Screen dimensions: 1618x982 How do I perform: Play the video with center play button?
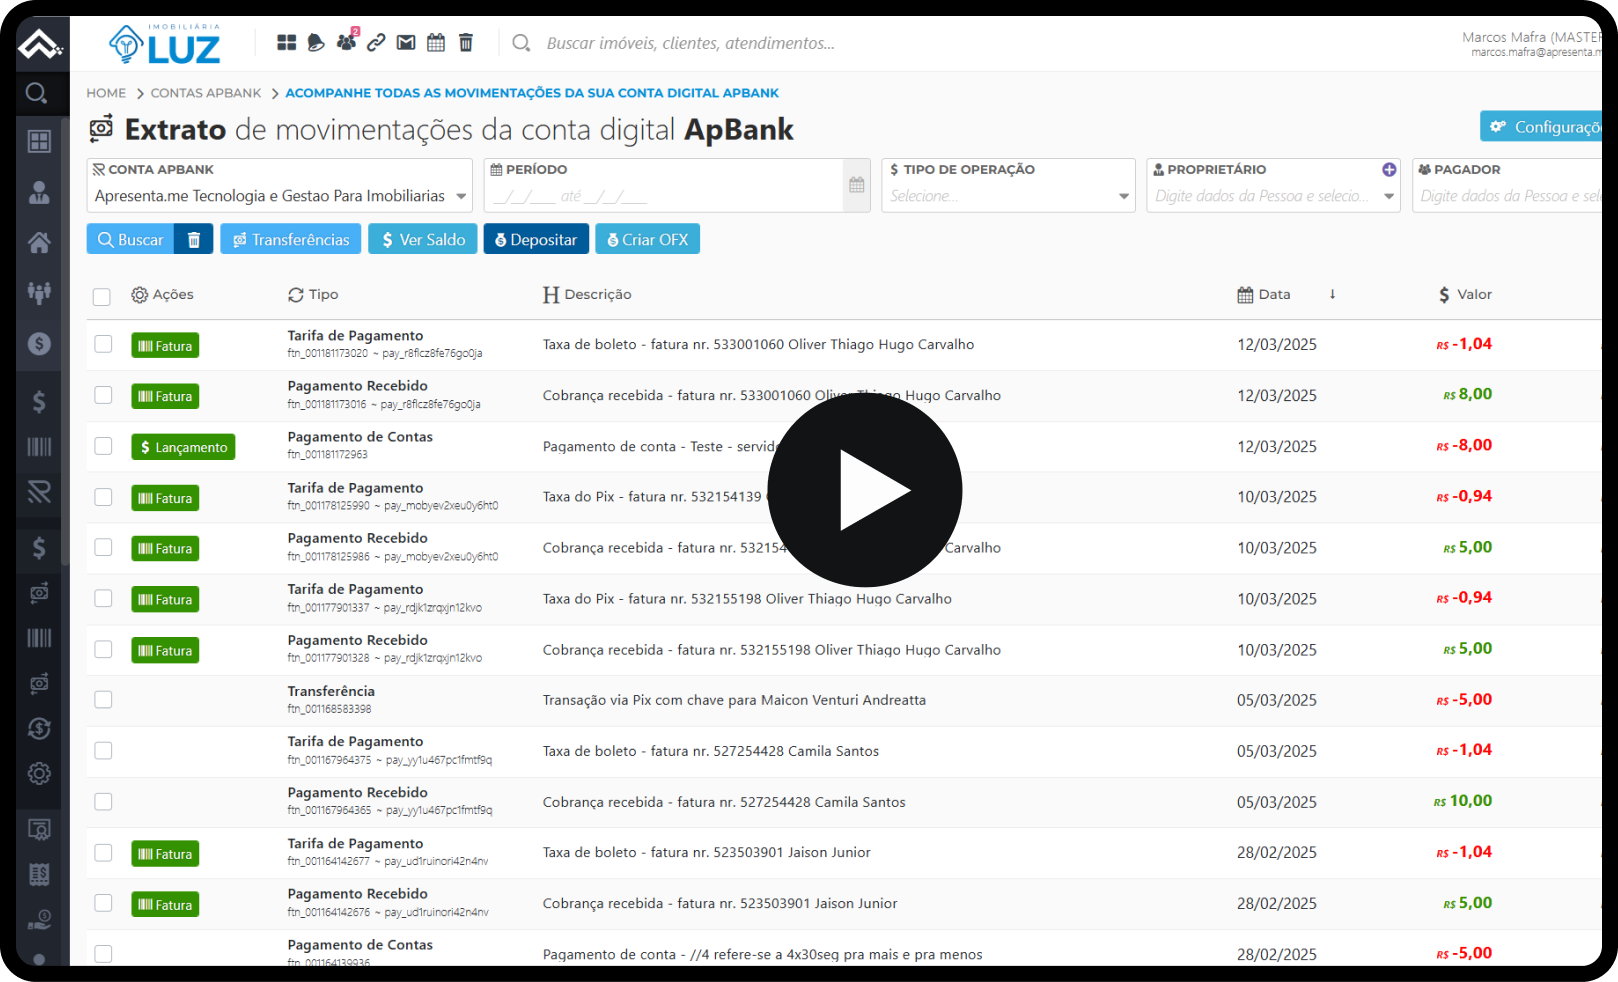(x=865, y=490)
